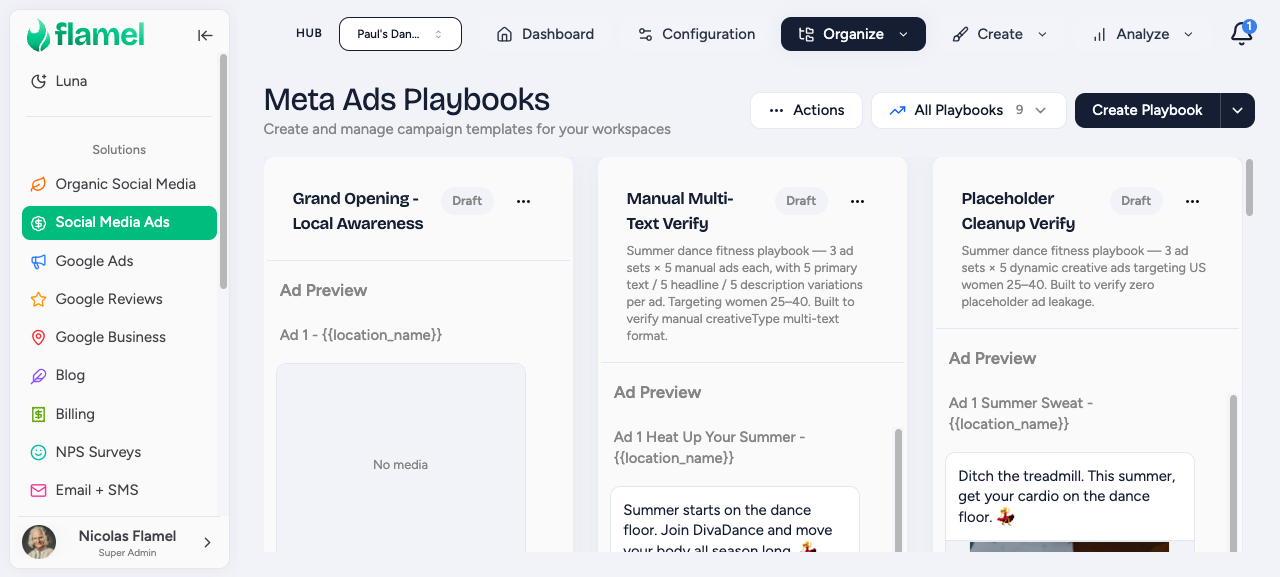
Task: Open the Analyze menu
Action: (x=1142, y=34)
